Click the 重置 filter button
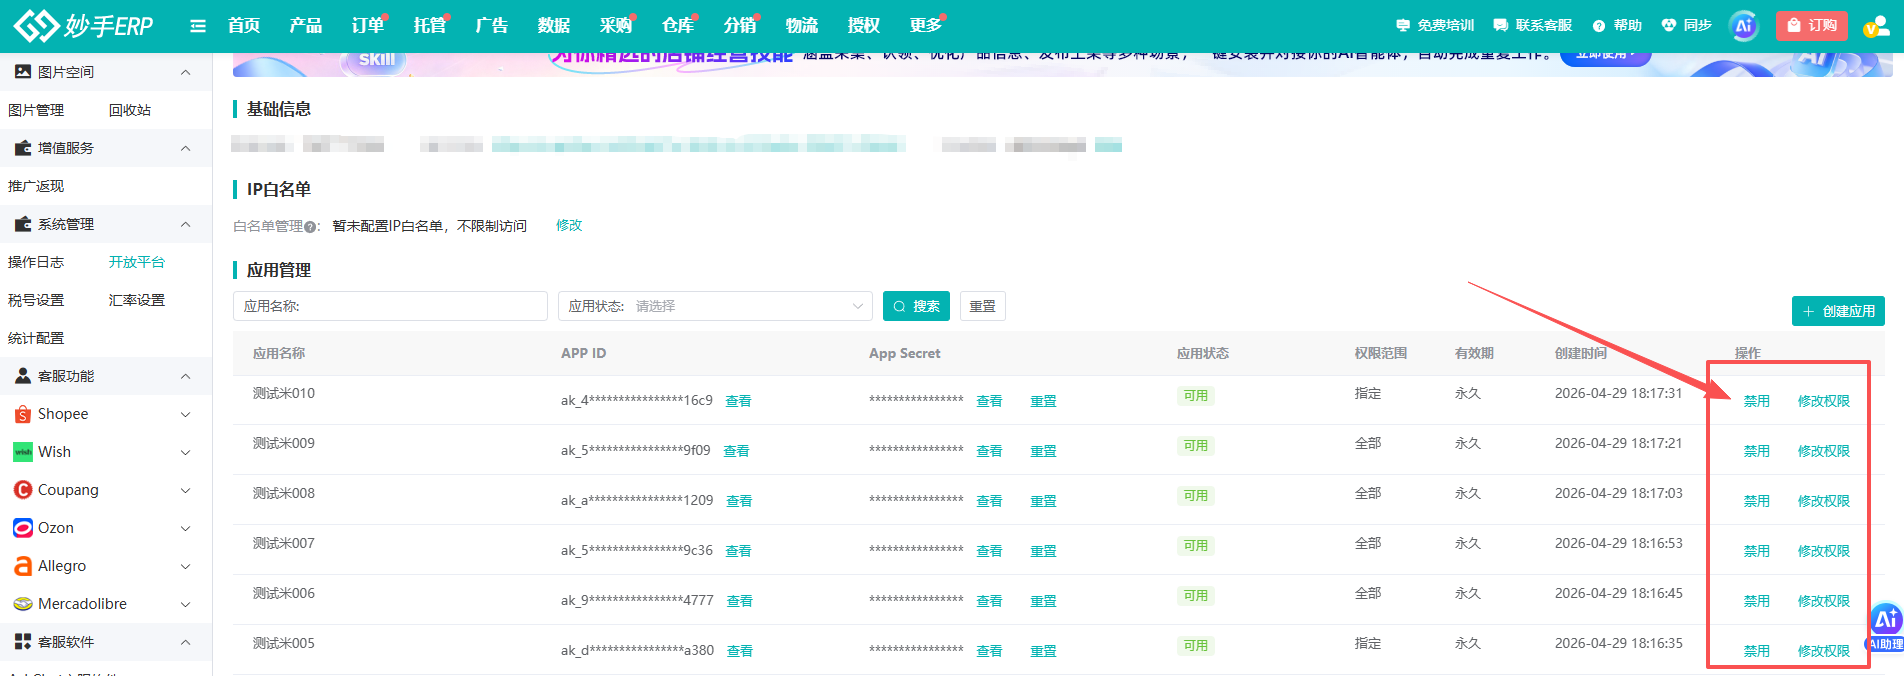 point(982,306)
